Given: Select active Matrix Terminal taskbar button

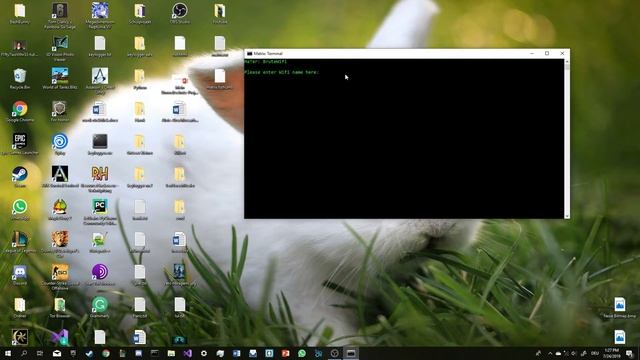Looking at the screenshot, I should click(x=351, y=353).
